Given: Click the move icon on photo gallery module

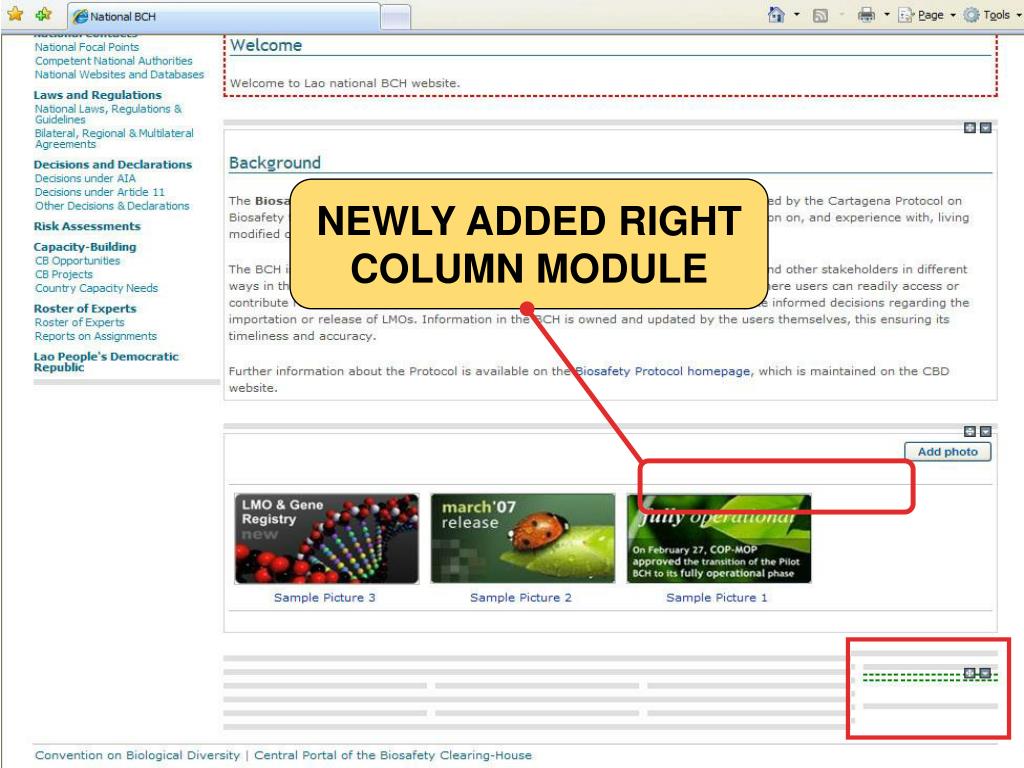Looking at the screenshot, I should [970, 431].
